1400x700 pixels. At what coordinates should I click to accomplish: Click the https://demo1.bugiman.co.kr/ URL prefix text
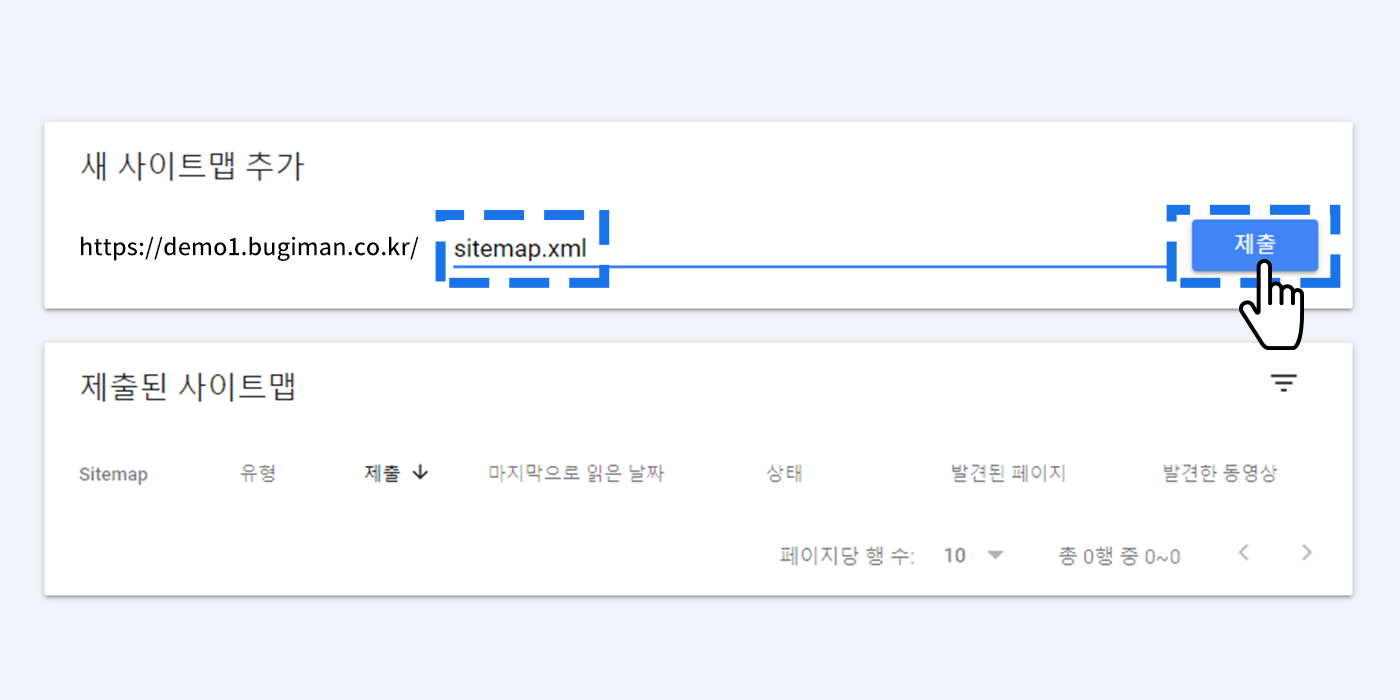coord(249,247)
